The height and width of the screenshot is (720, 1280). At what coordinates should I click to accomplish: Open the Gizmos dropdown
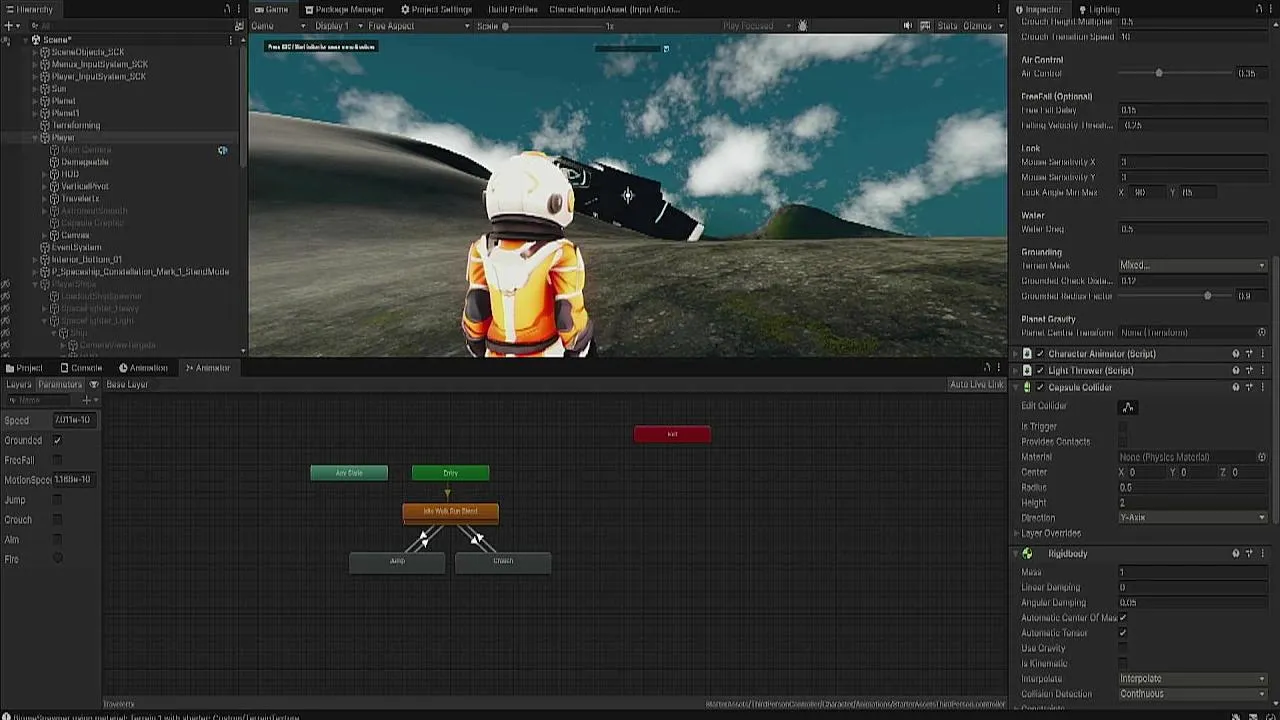pos(981,26)
